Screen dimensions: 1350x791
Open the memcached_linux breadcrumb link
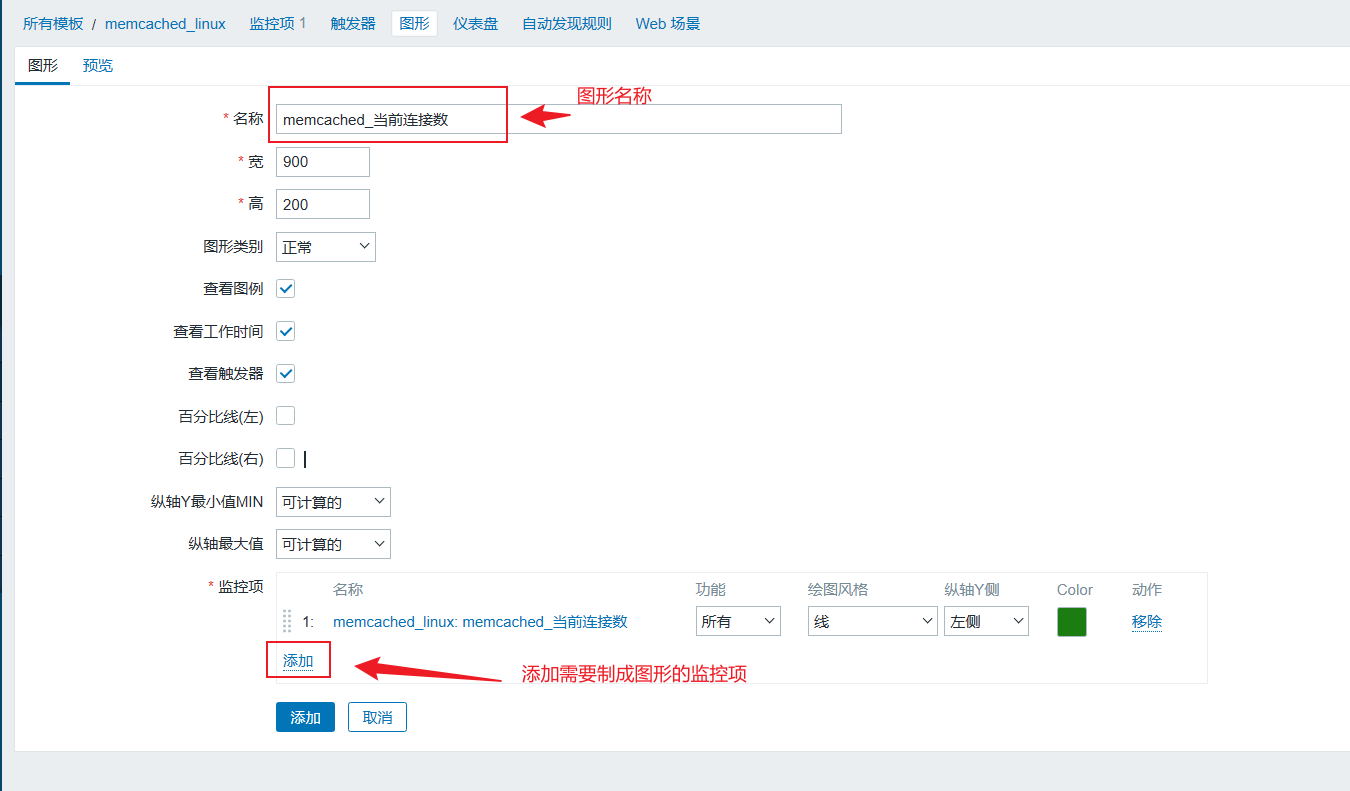click(165, 23)
